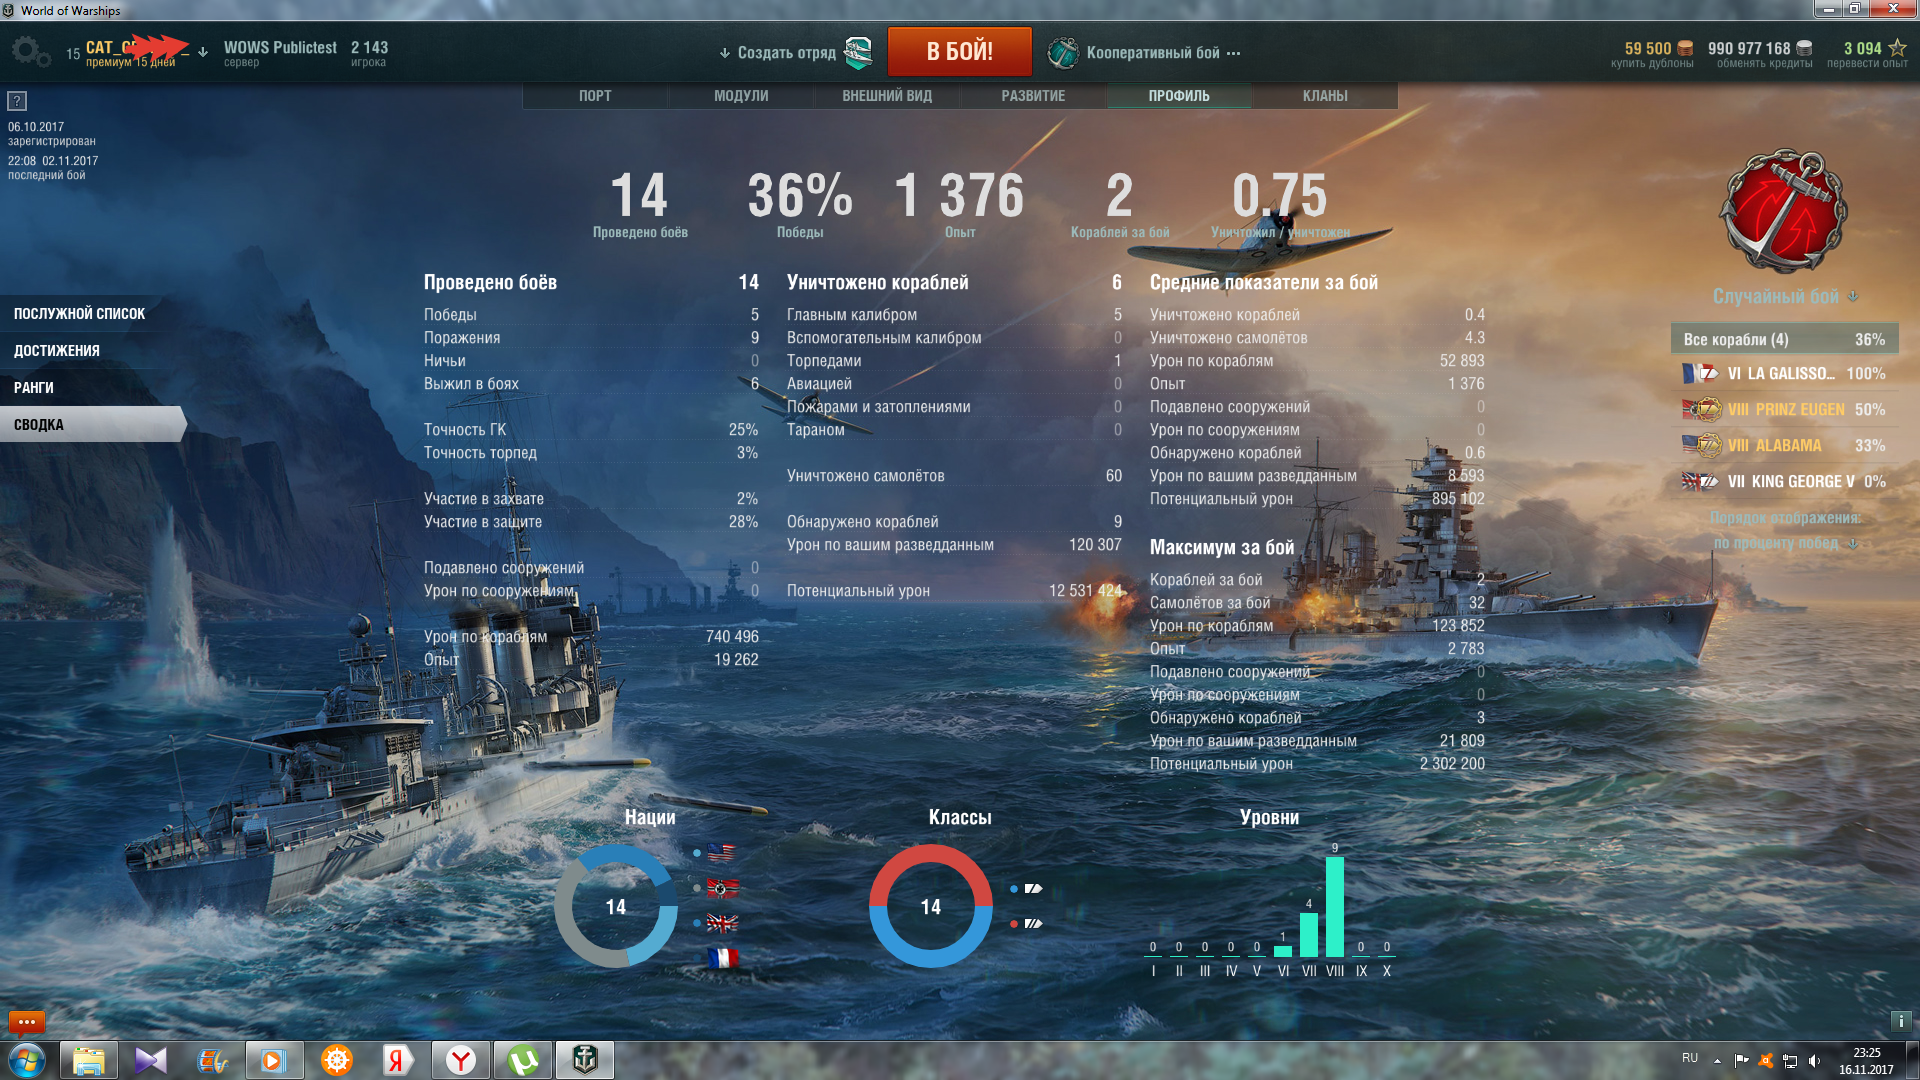Viewport: 1920px width, 1080px height.
Task: Select Все корабли (4) row
Action: pos(1784,339)
